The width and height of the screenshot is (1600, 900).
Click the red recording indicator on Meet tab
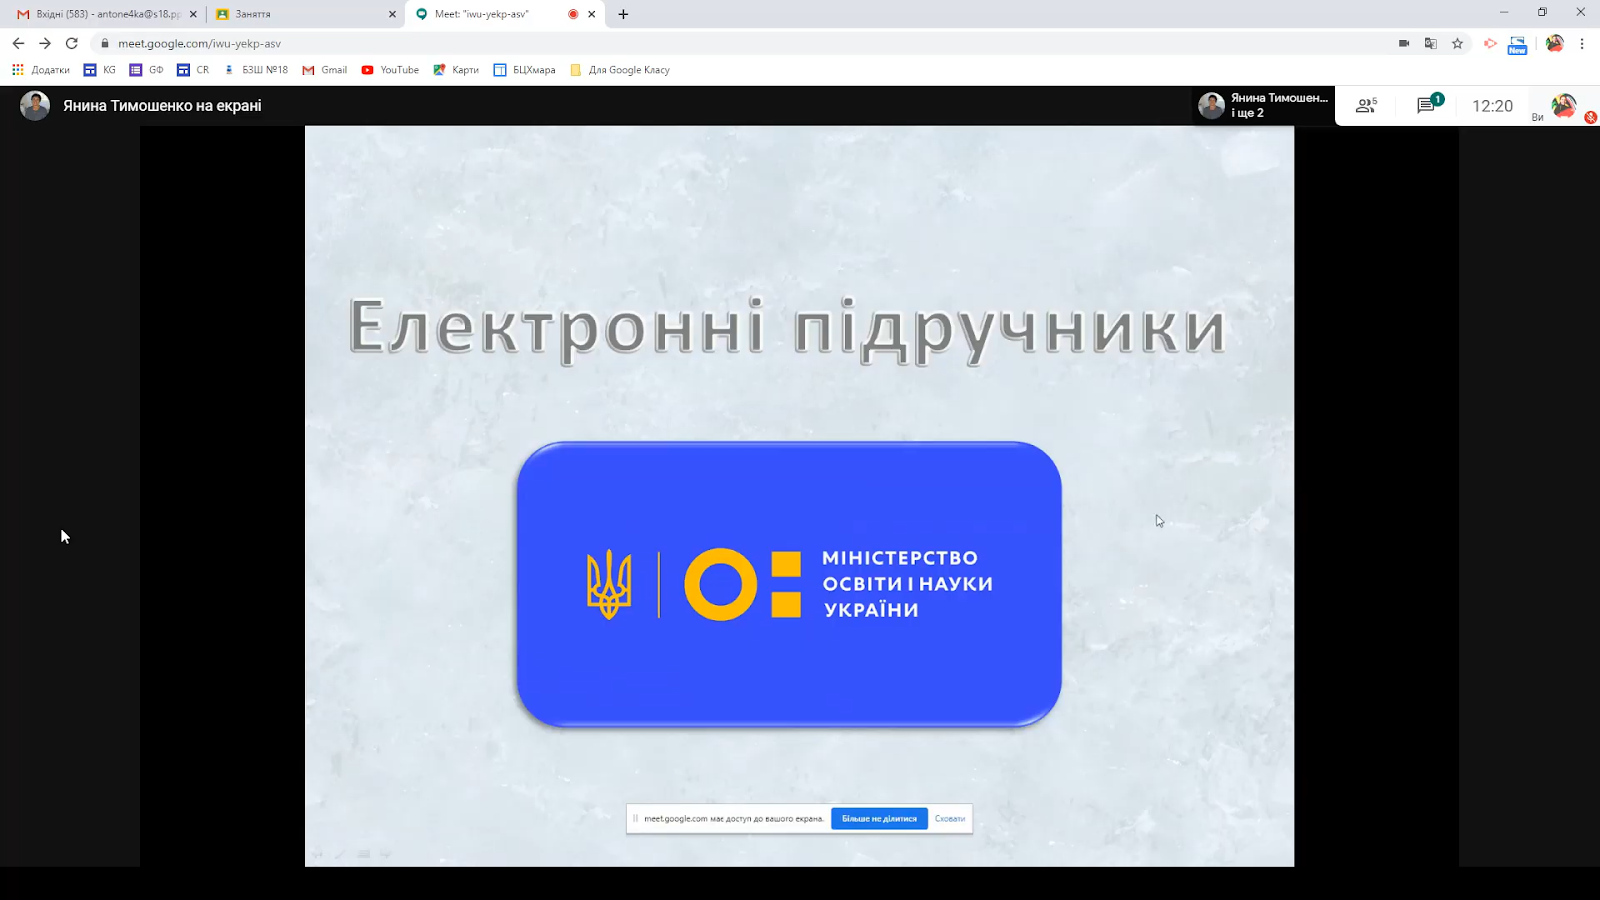573,14
